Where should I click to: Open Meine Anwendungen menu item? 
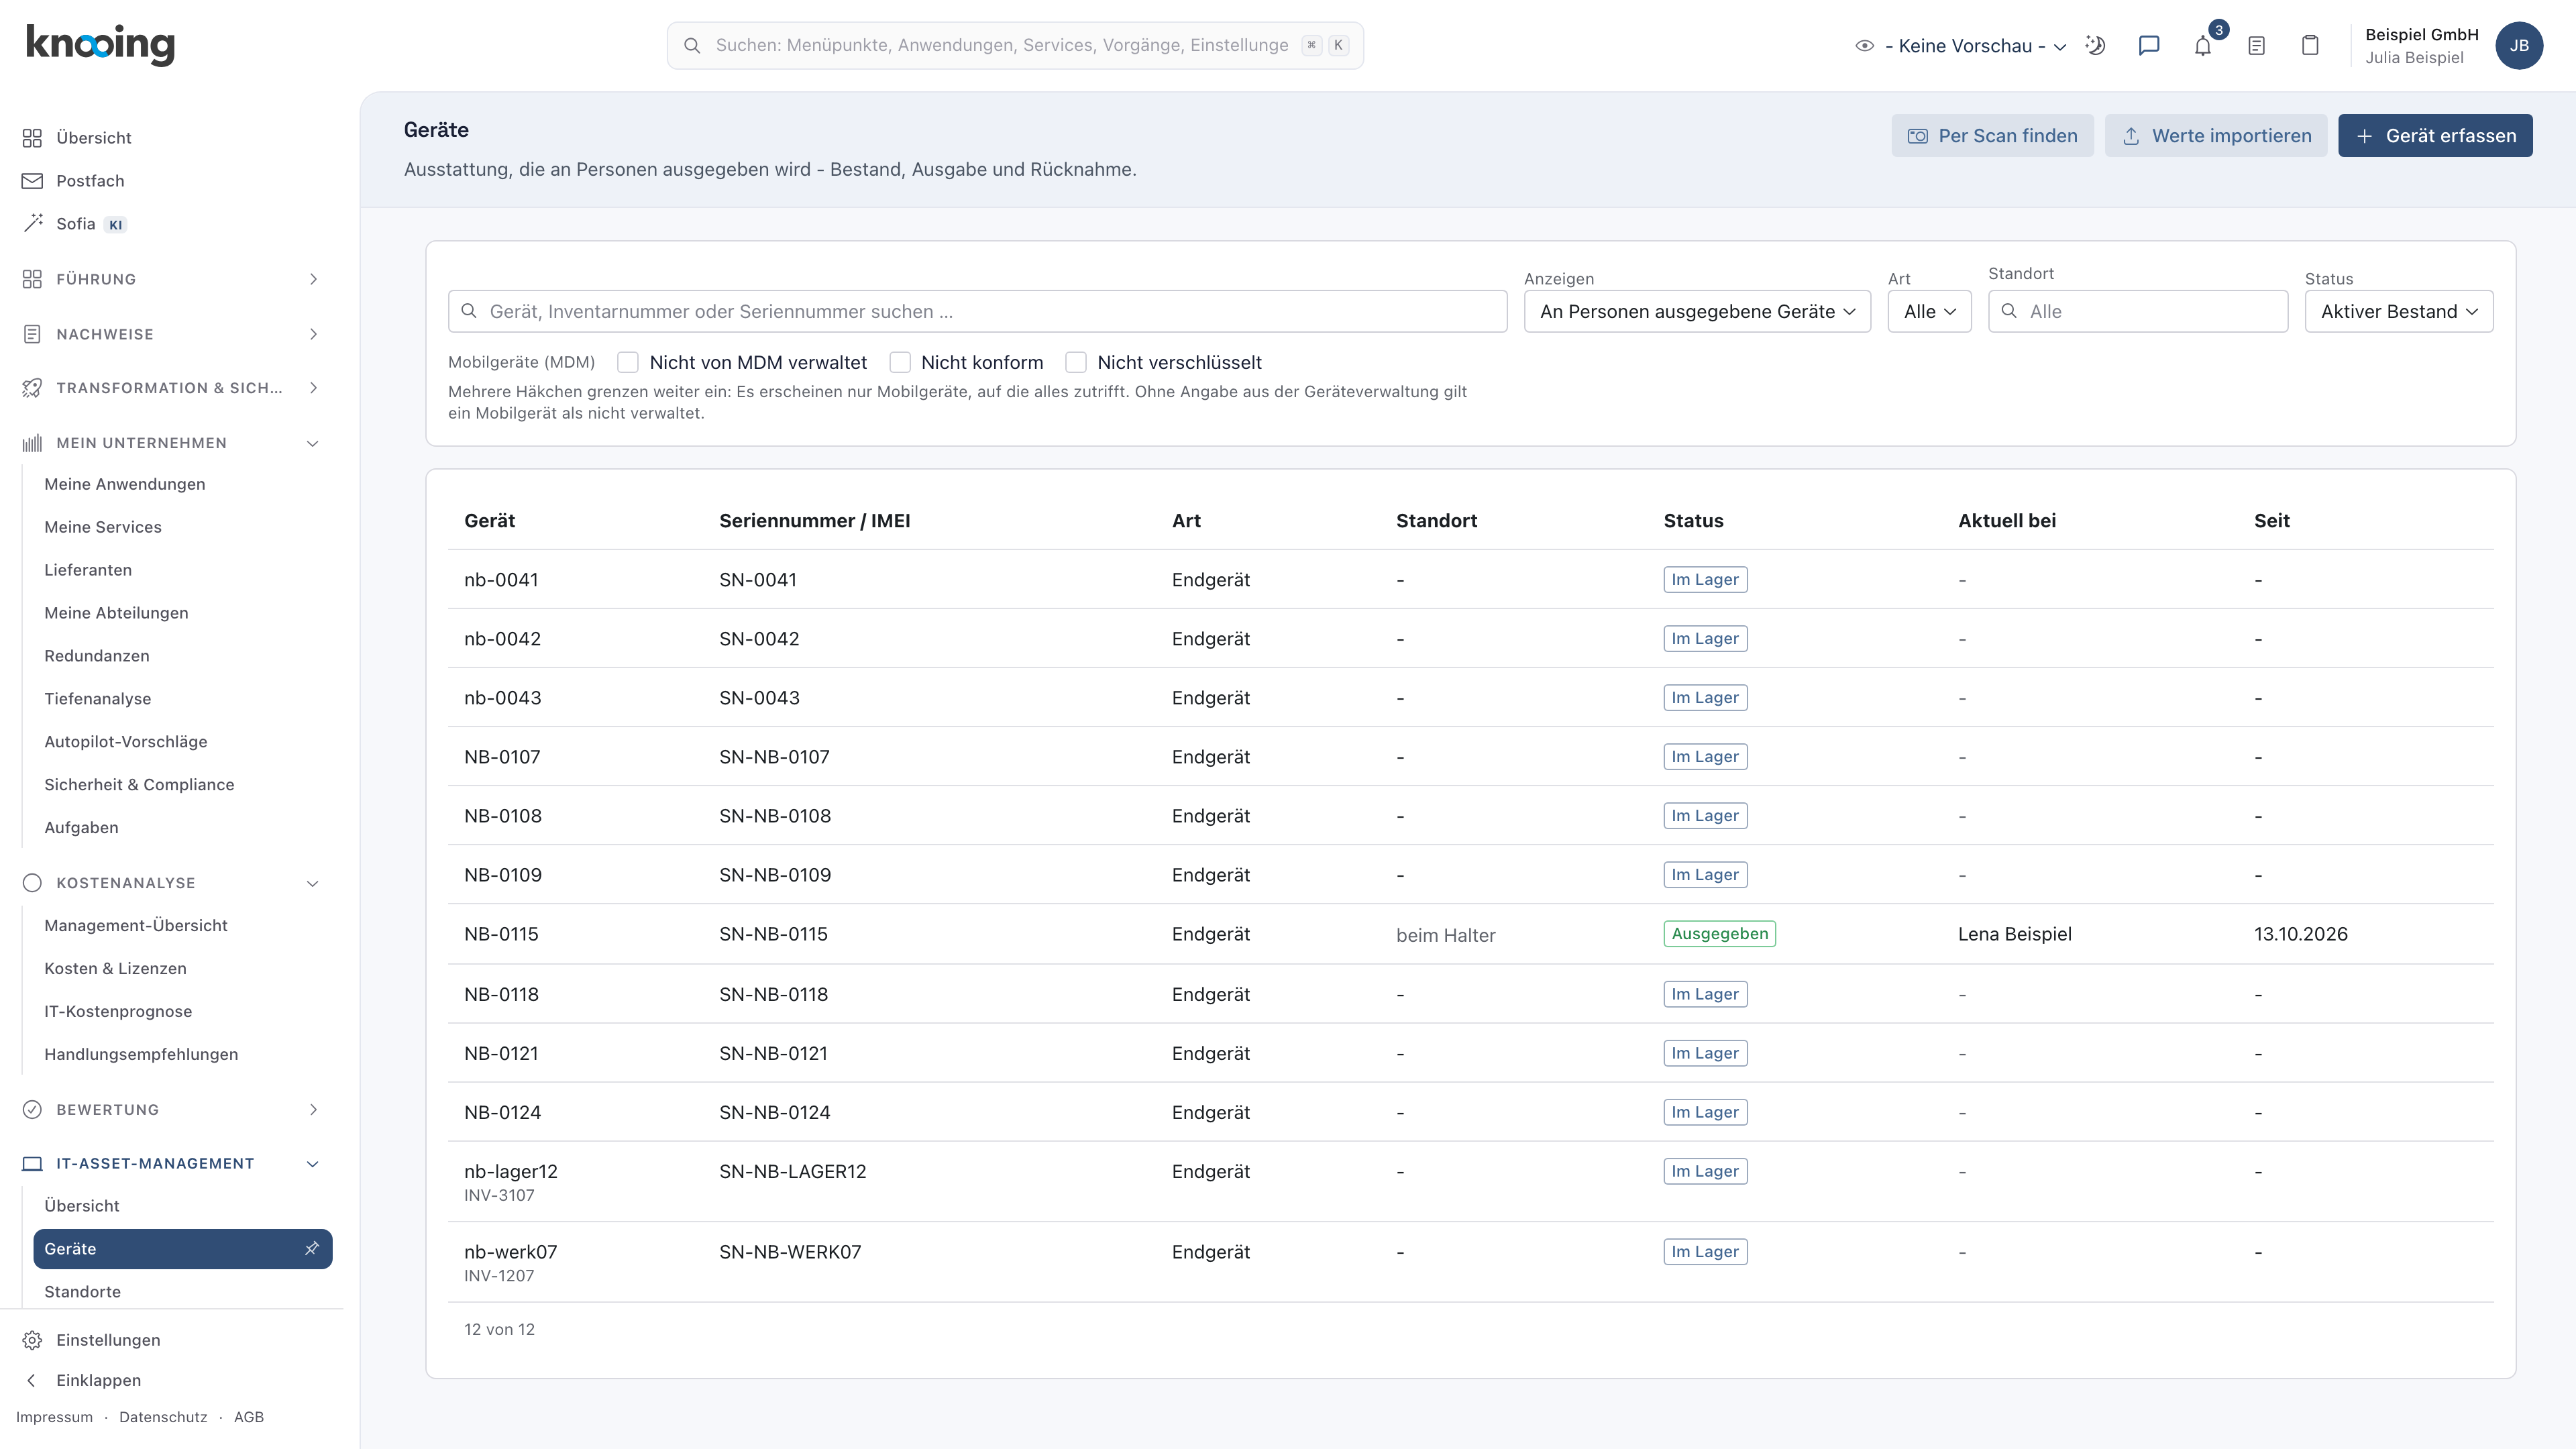[x=125, y=484]
